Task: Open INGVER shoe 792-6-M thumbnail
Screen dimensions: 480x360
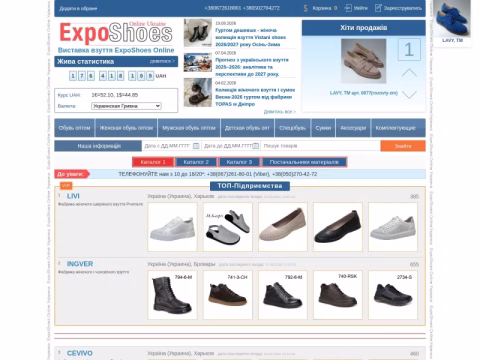Action: pyautogui.click(x=283, y=295)
